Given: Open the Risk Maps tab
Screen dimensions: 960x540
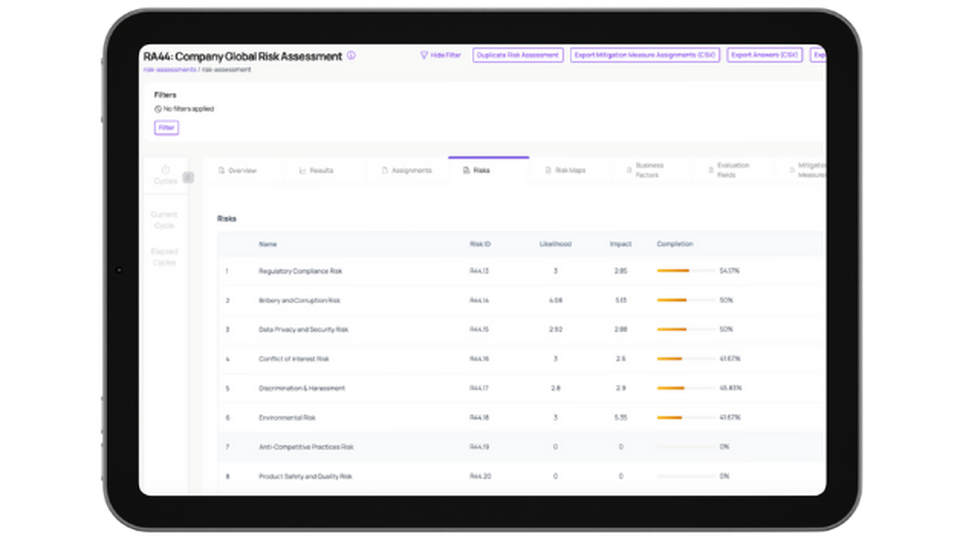Looking at the screenshot, I should tap(569, 170).
